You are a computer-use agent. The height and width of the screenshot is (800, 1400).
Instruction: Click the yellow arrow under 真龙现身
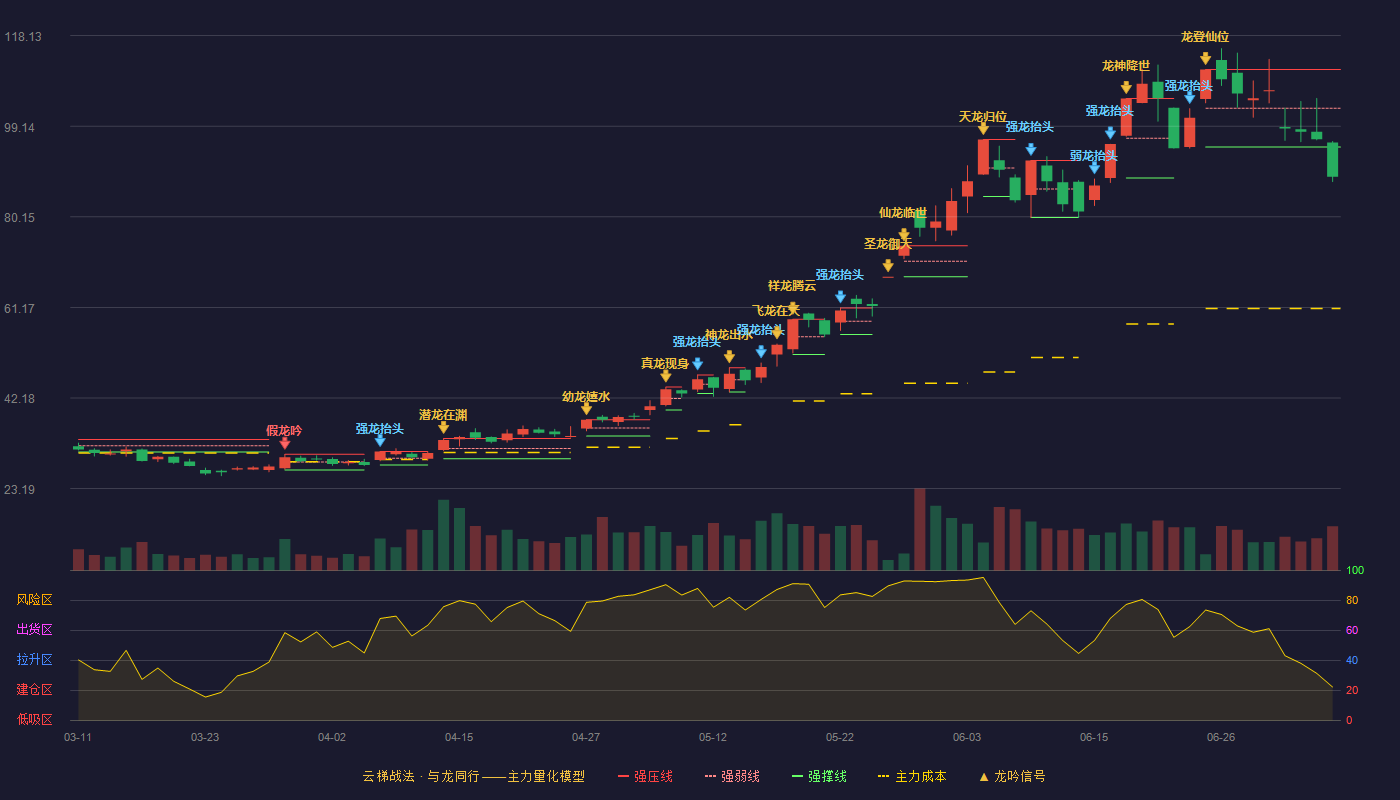[x=665, y=376]
